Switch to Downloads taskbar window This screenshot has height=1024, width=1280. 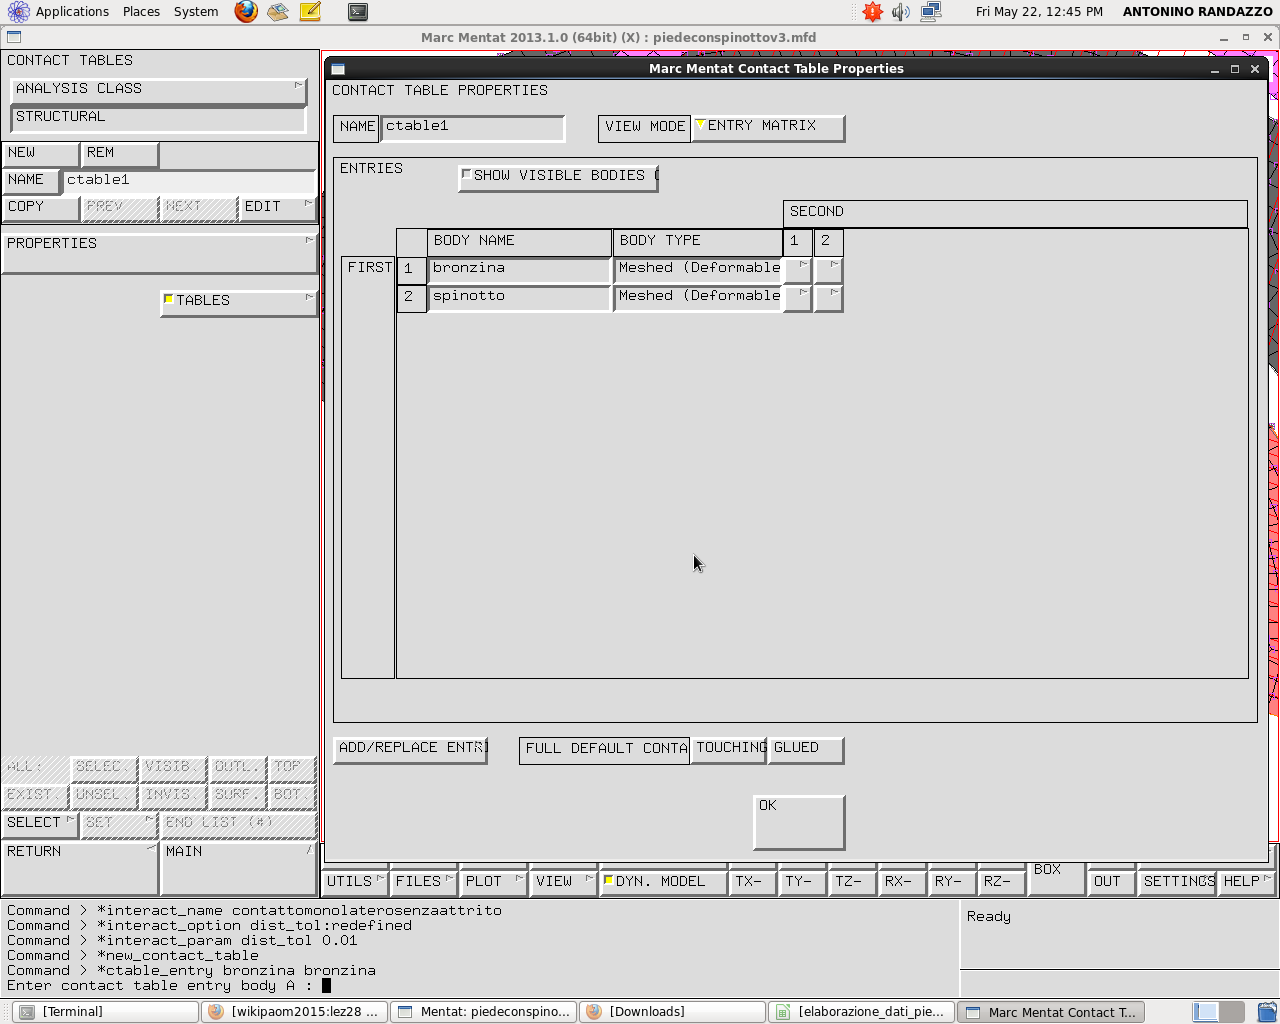pos(672,1012)
